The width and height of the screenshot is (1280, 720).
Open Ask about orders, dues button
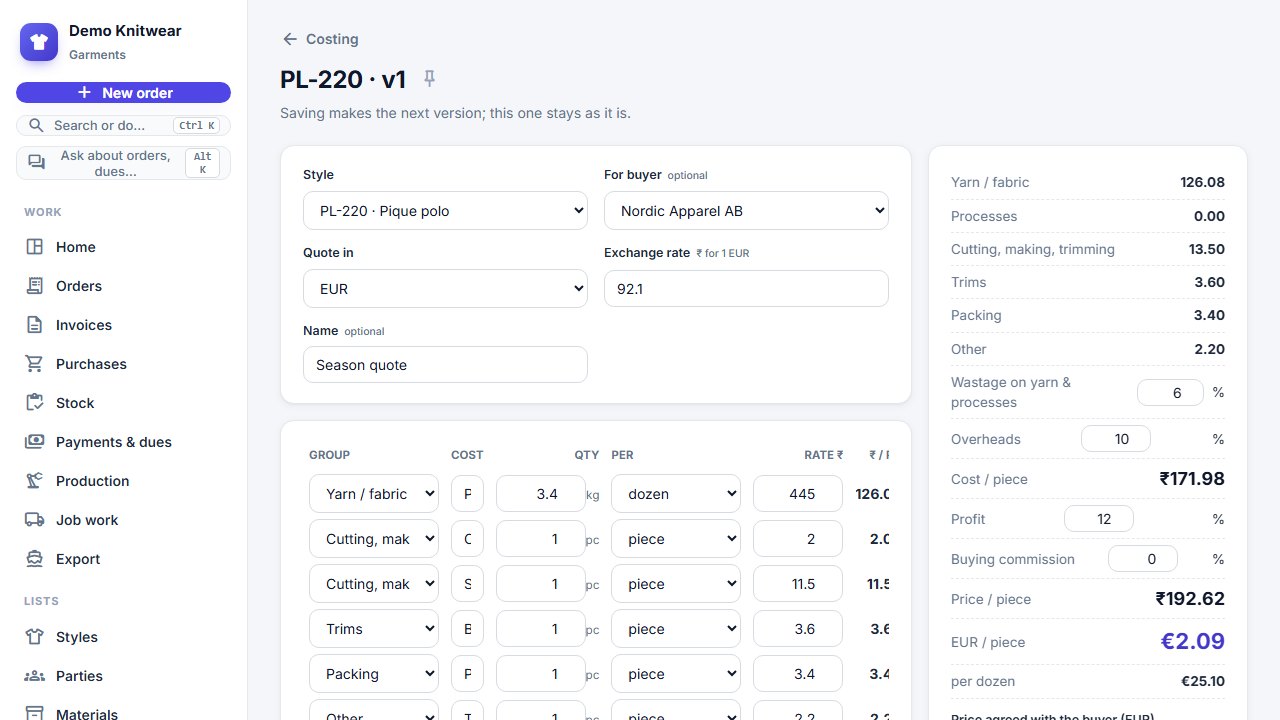point(123,163)
